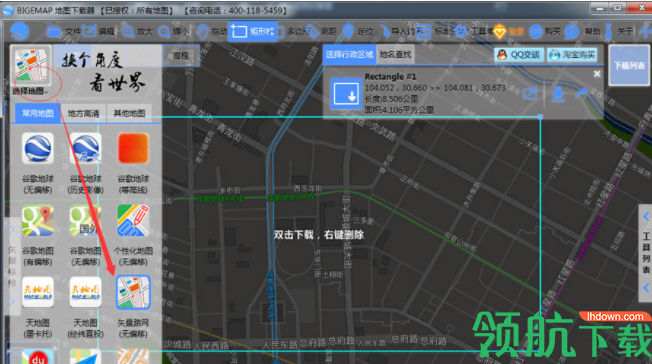652x364 pixels.
Task: Switch to the 其他地图 tab
Action: tap(129, 113)
